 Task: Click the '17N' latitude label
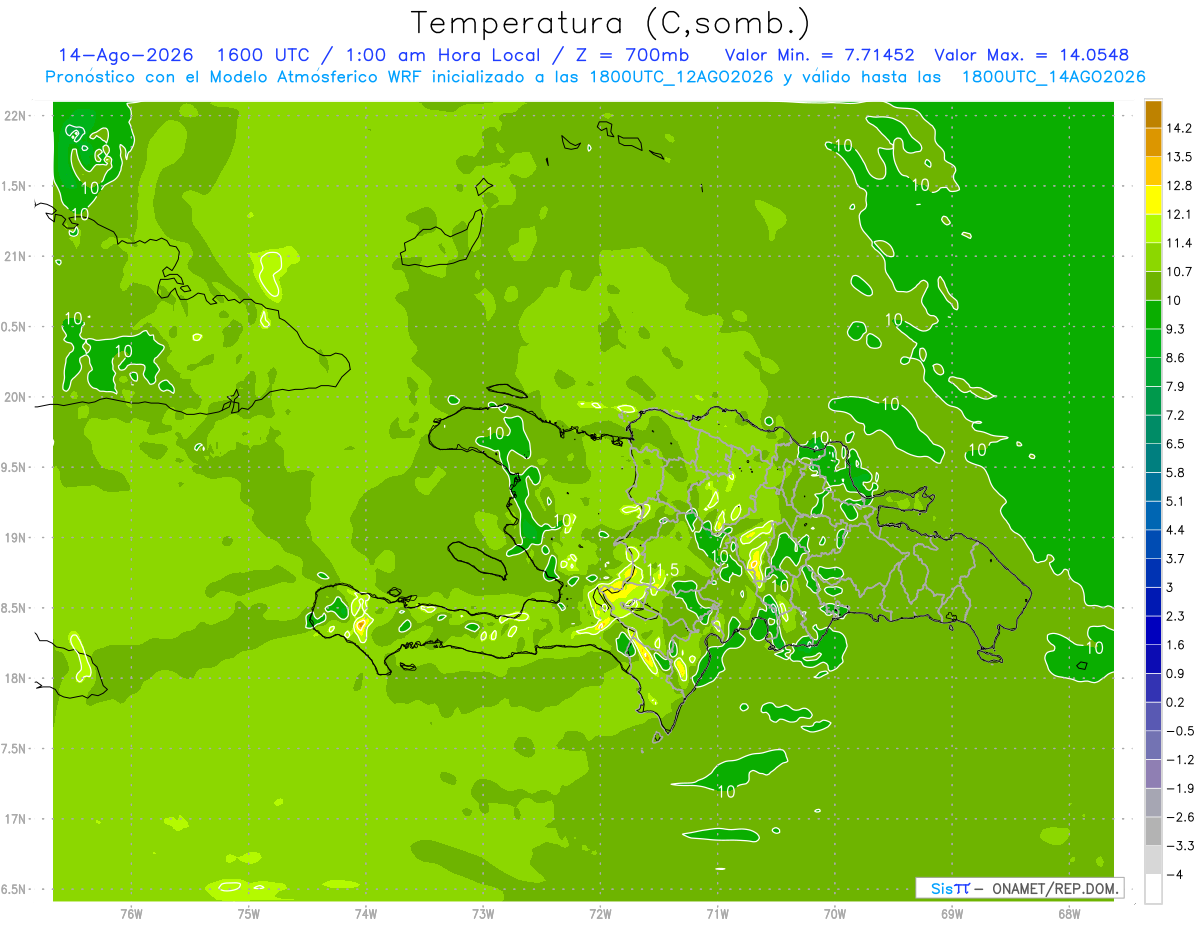pyautogui.click(x=15, y=819)
